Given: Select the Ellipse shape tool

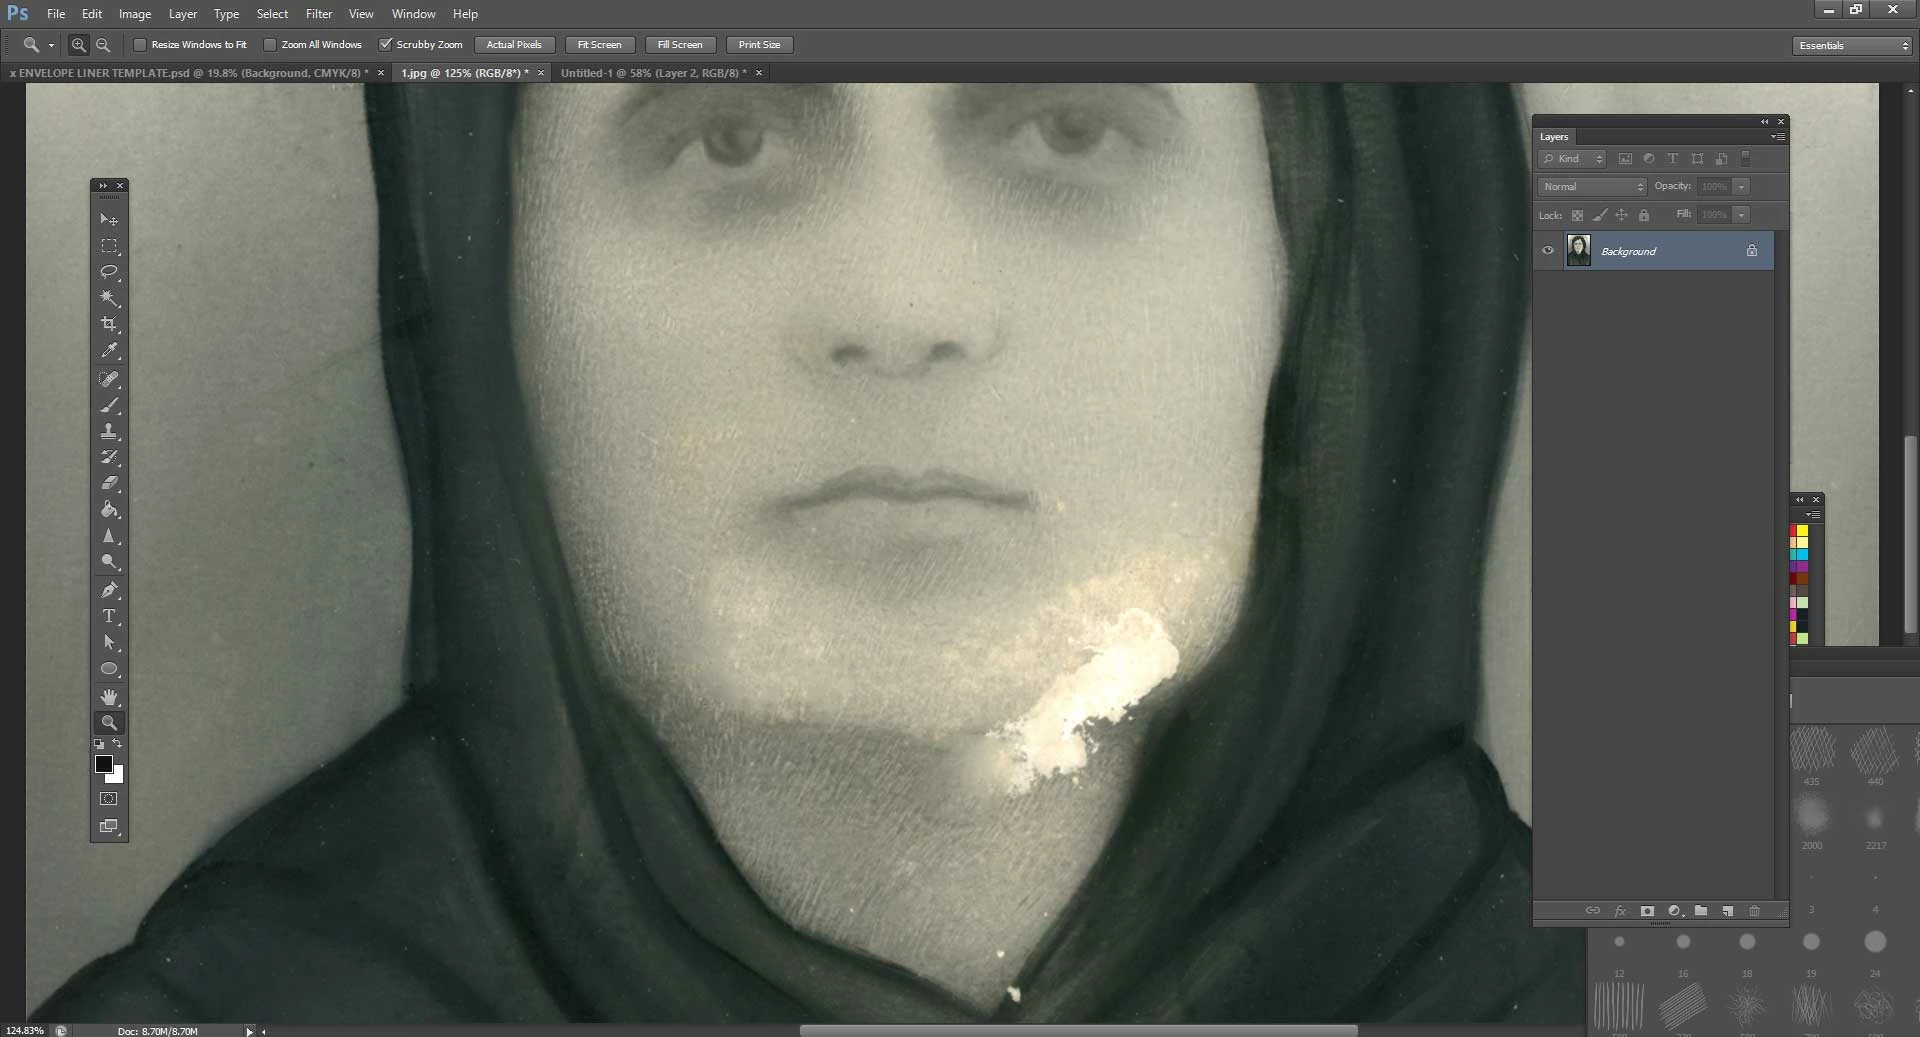Looking at the screenshot, I should 109,669.
